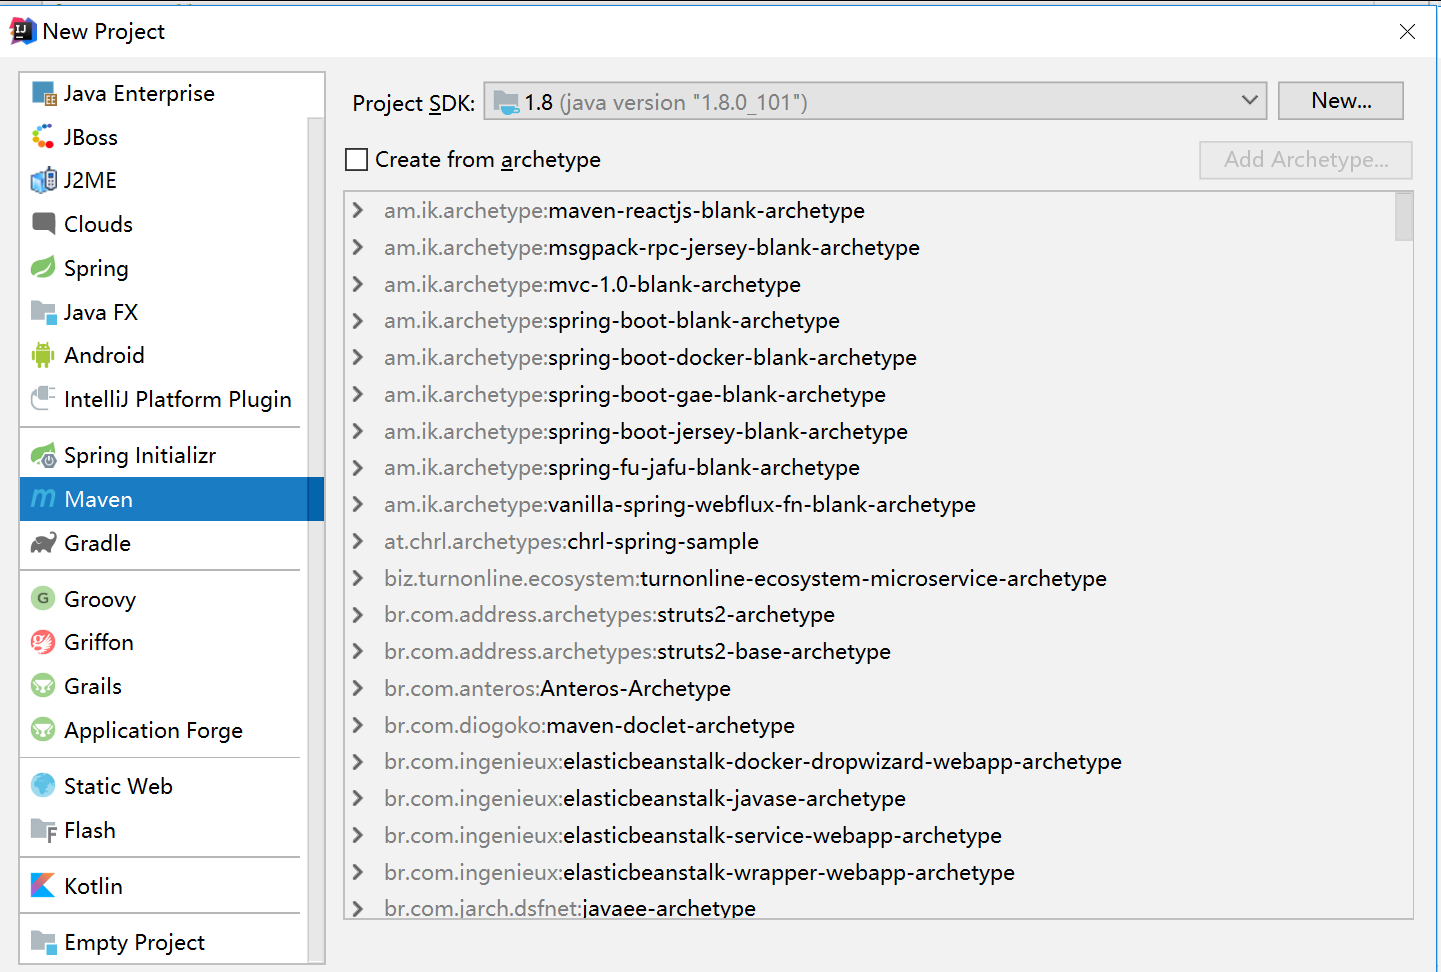Expand chrl-spring-sample node
Screen dimensions: 1441x972
(358, 542)
